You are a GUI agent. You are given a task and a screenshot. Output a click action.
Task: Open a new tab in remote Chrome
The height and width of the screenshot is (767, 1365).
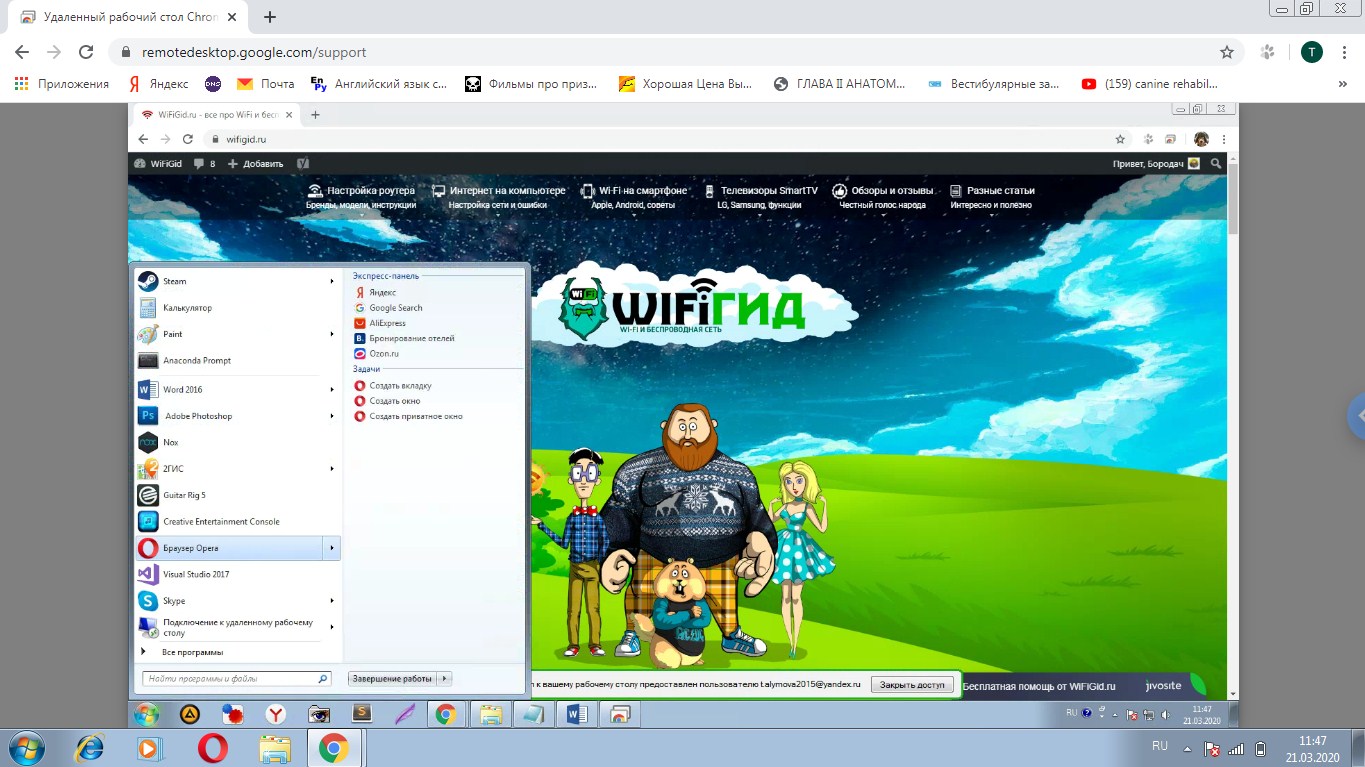pos(315,115)
